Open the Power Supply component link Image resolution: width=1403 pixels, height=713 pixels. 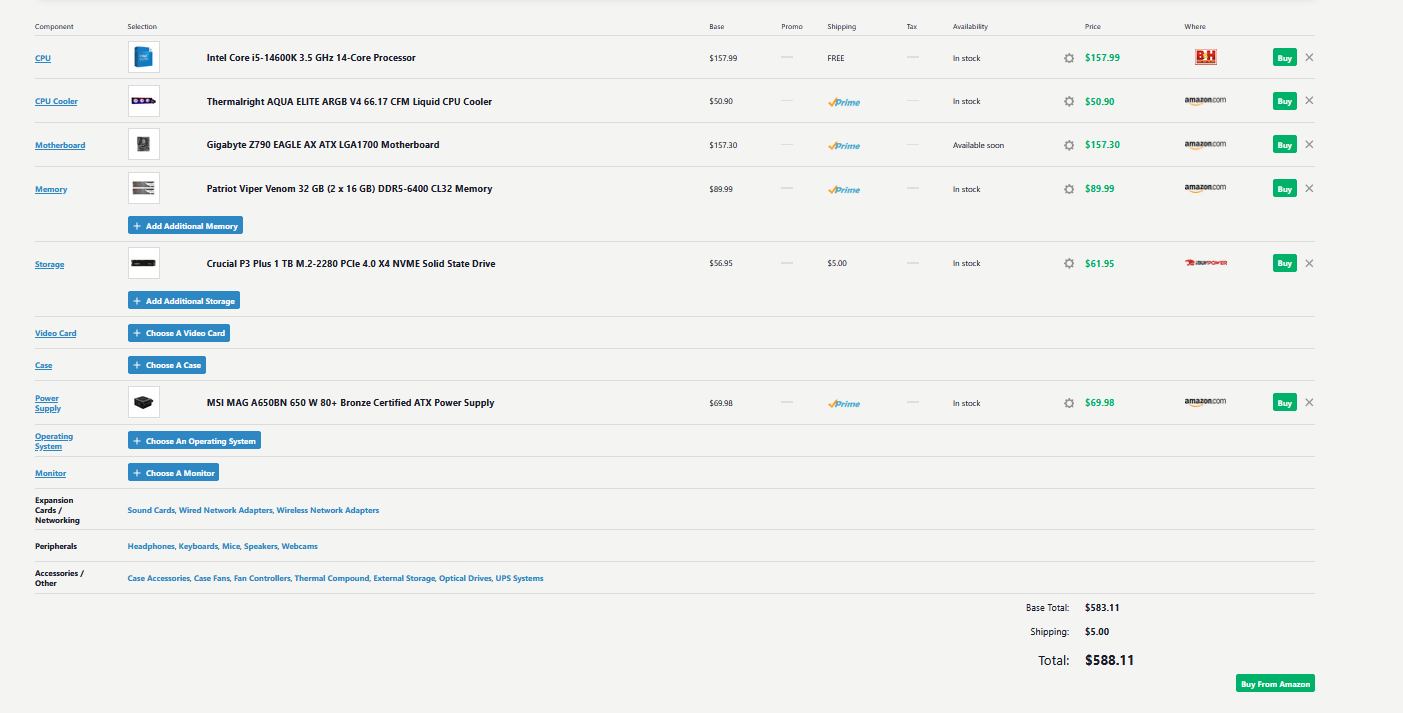[48, 403]
